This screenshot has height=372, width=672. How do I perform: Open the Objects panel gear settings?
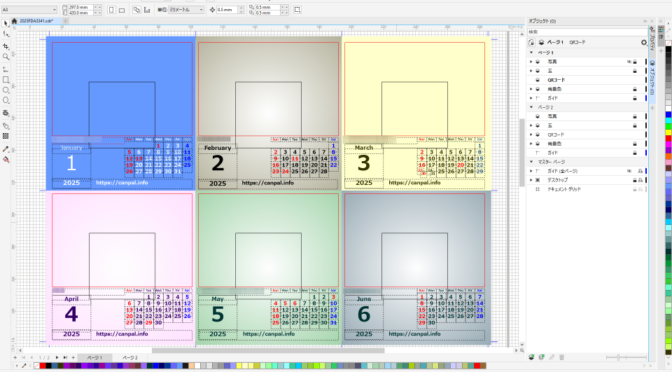pos(643,42)
